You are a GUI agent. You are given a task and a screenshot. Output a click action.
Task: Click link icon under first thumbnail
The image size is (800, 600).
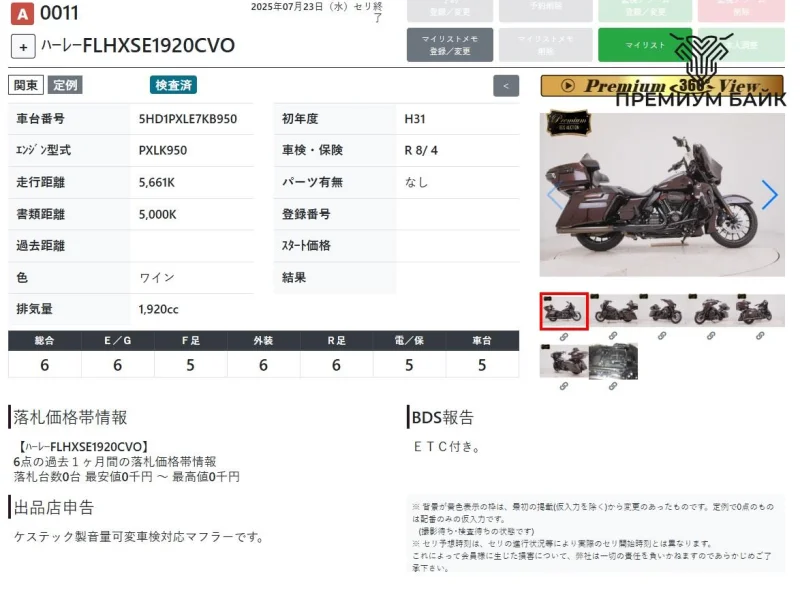click(564, 336)
